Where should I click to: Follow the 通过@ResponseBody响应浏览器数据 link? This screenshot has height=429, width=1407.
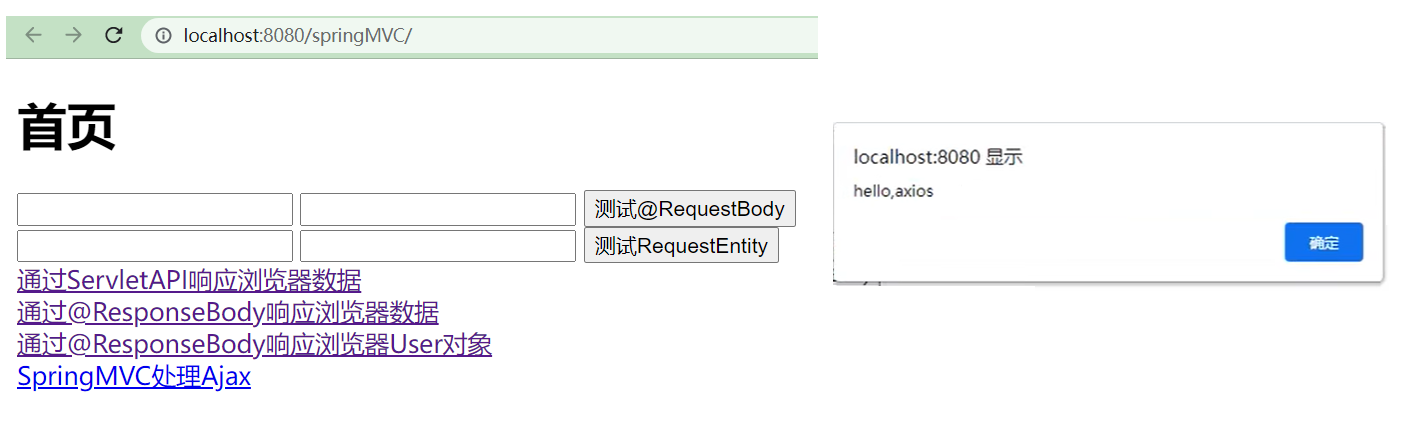pyautogui.click(x=228, y=313)
